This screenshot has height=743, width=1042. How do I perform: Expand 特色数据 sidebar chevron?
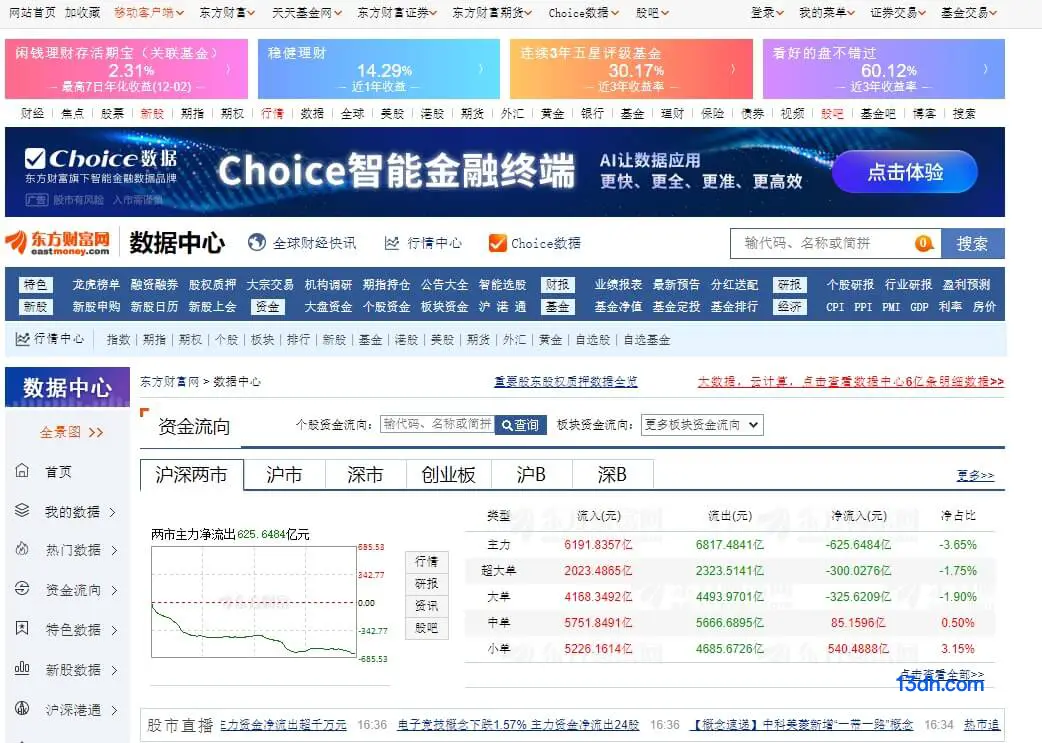click(114, 630)
